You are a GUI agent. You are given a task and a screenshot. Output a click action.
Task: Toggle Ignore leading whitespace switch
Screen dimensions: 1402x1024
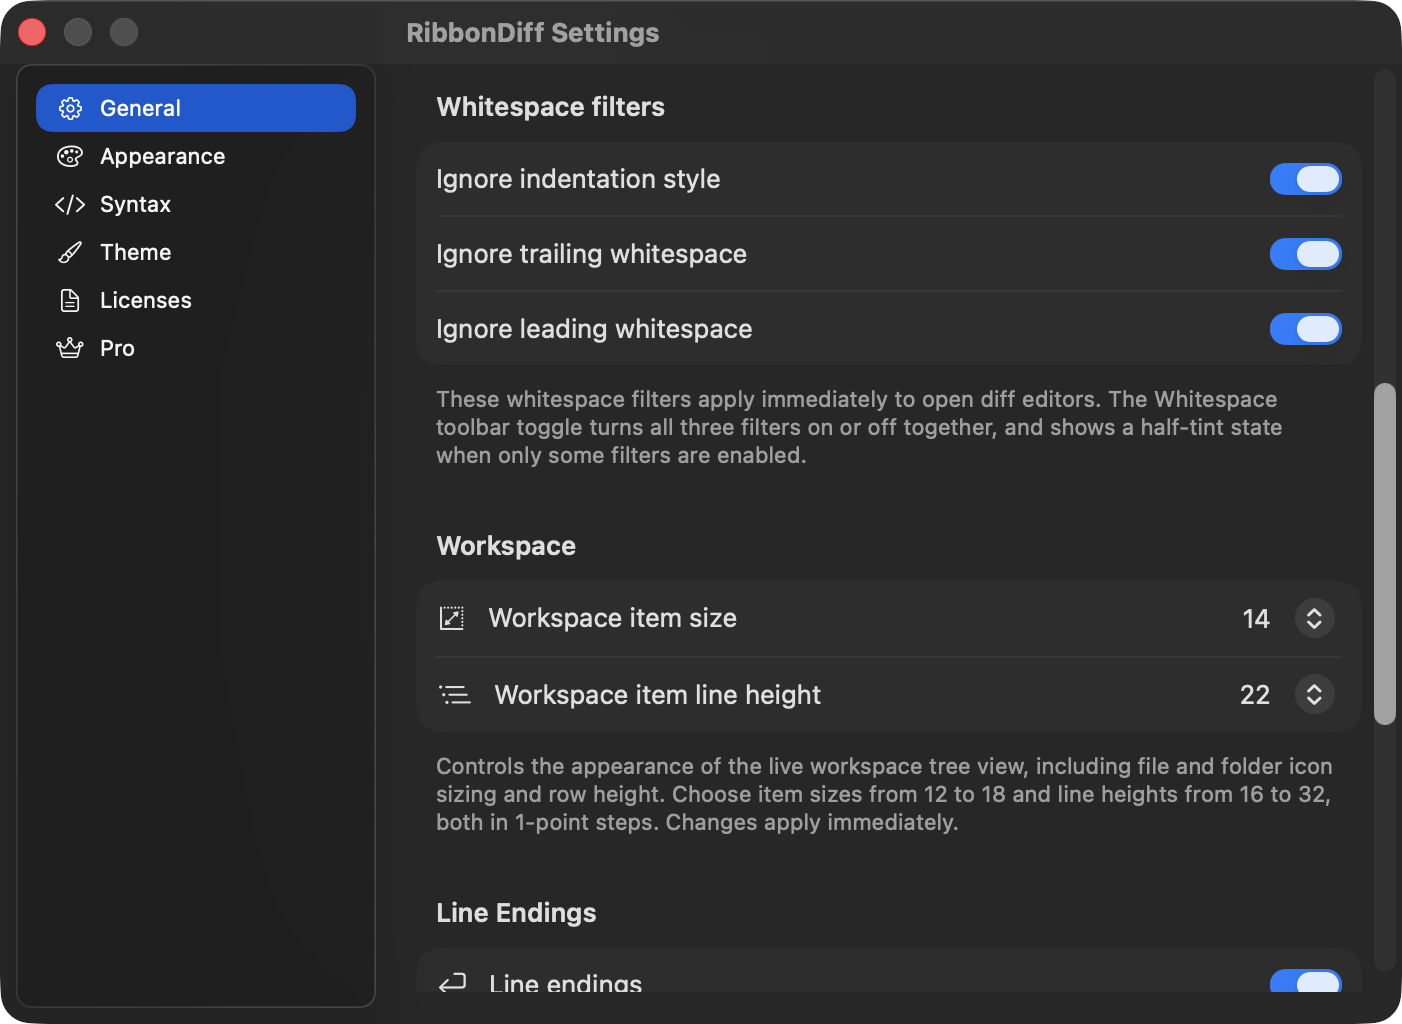(1305, 329)
